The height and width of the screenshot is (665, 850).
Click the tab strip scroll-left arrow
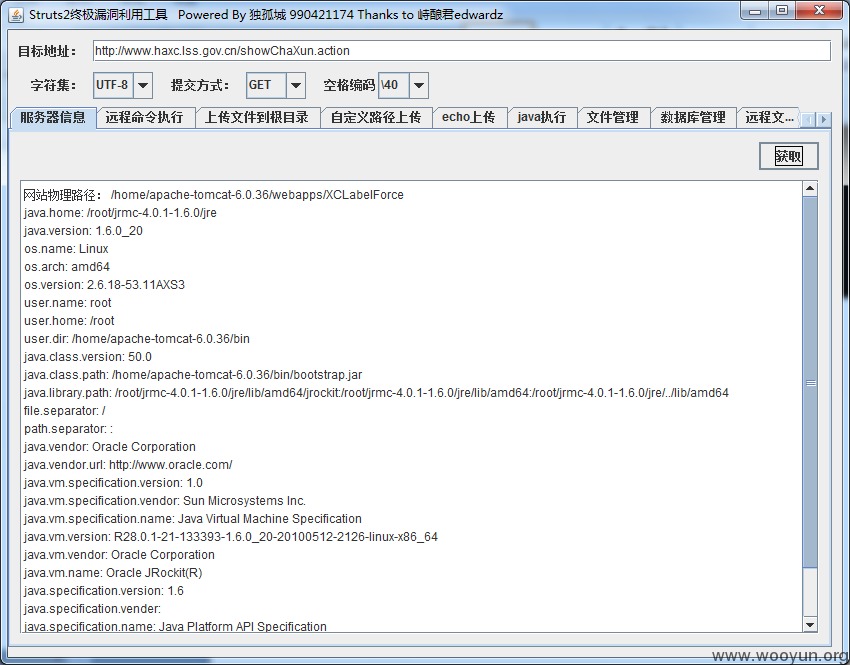[x=808, y=119]
